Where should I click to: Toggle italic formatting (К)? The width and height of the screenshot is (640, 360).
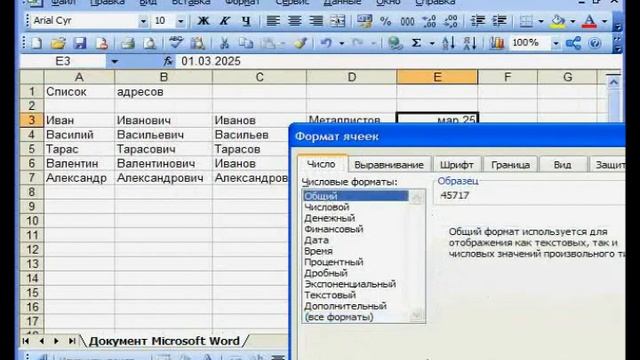(224, 21)
